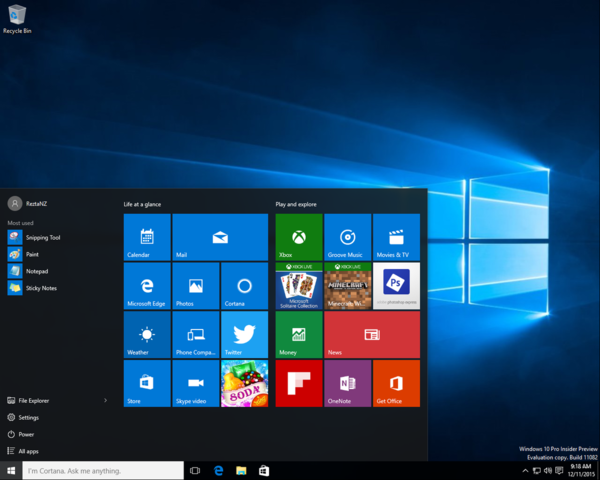Open Store from the taskbar
The height and width of the screenshot is (480, 600).
264,470
